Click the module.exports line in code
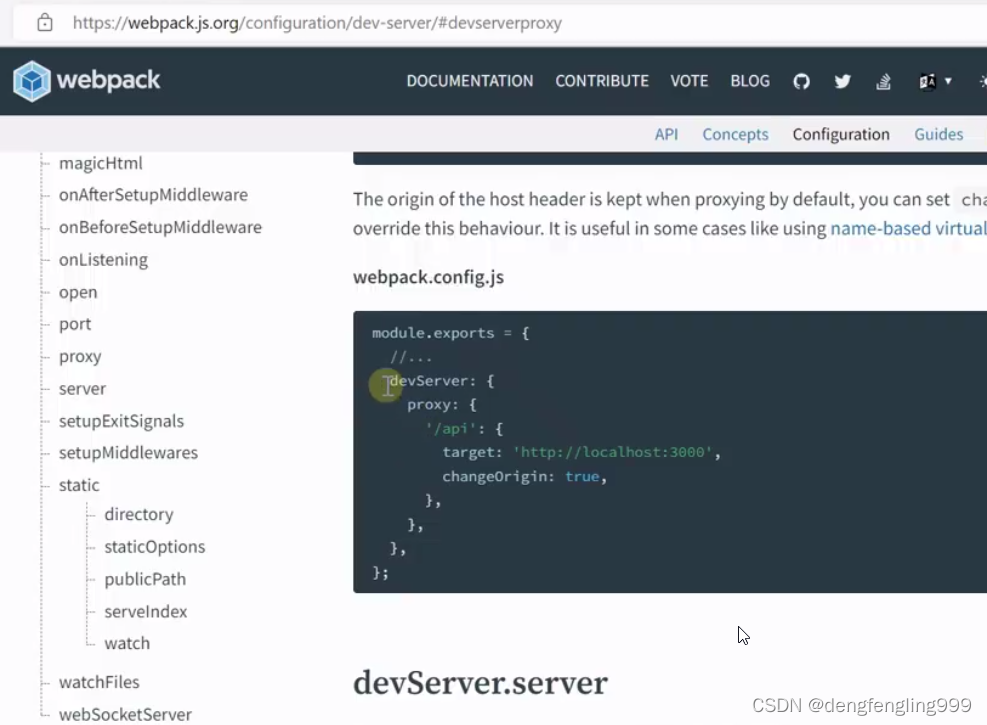Screen dimensions: 987x725 pyautogui.click(x=450, y=333)
